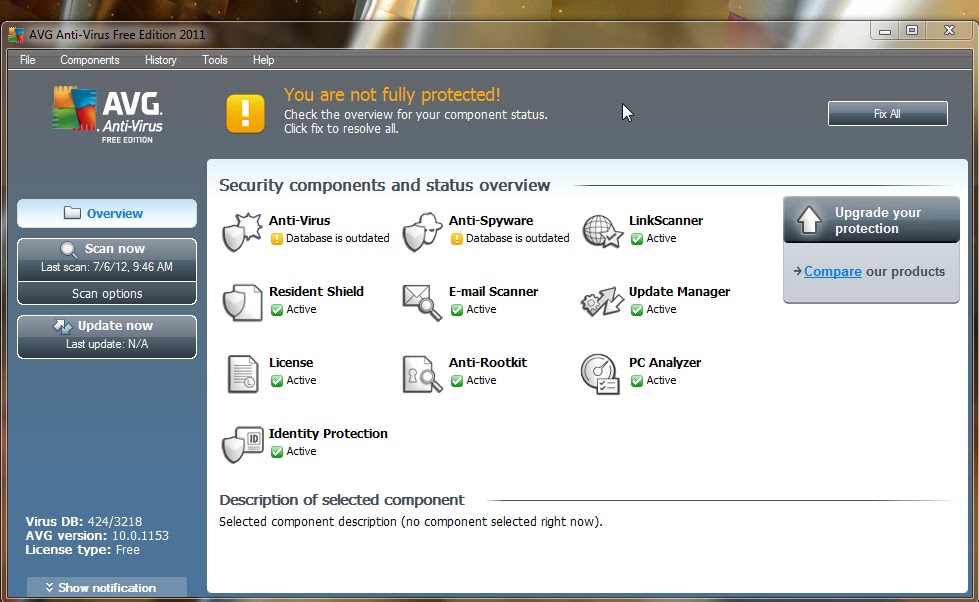
Task: Open the Identity Protection ID shield icon
Action: click(243, 445)
